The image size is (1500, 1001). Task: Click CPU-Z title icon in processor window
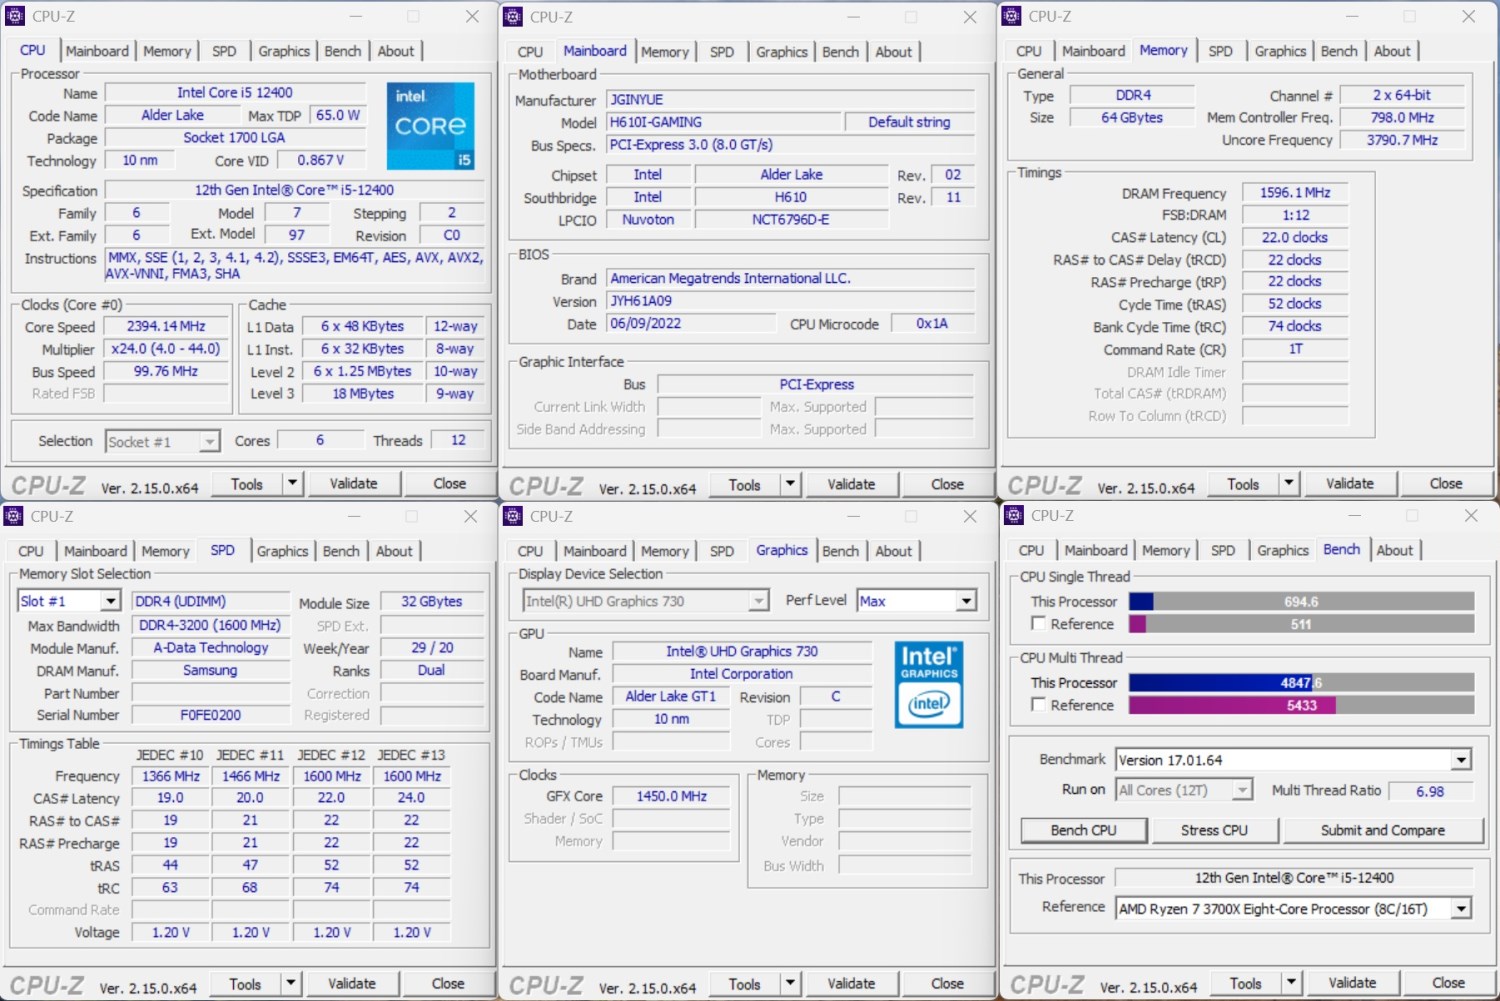click(x=15, y=16)
